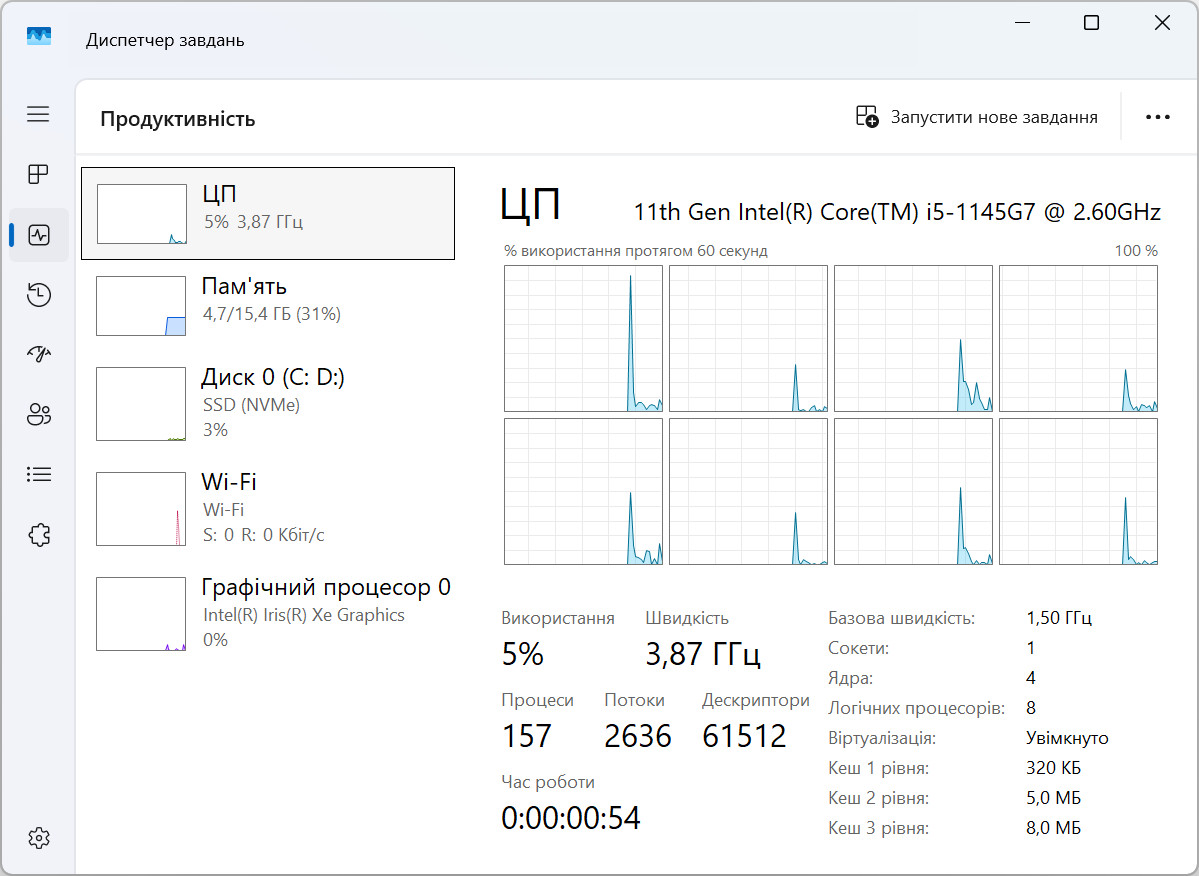Select the Wi-Fi resource entry

pyautogui.click(x=267, y=508)
